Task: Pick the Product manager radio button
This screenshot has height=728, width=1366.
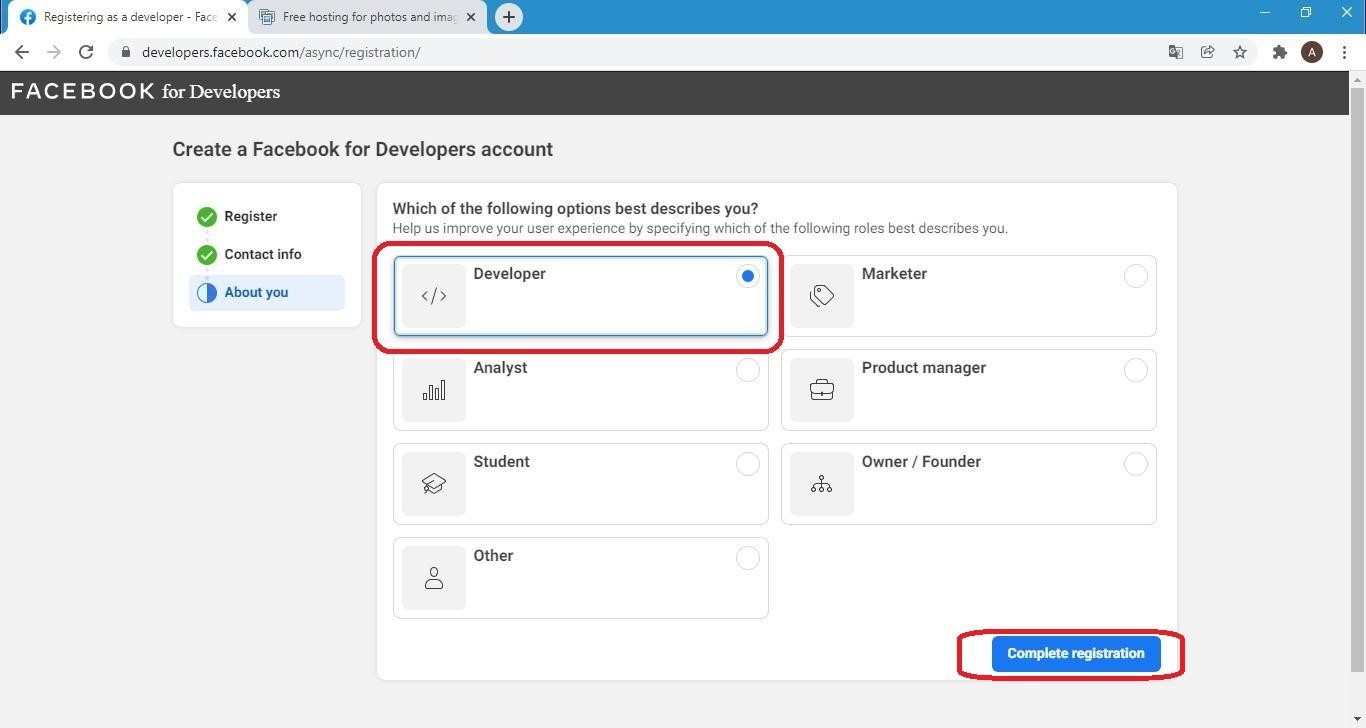Action: click(1135, 370)
